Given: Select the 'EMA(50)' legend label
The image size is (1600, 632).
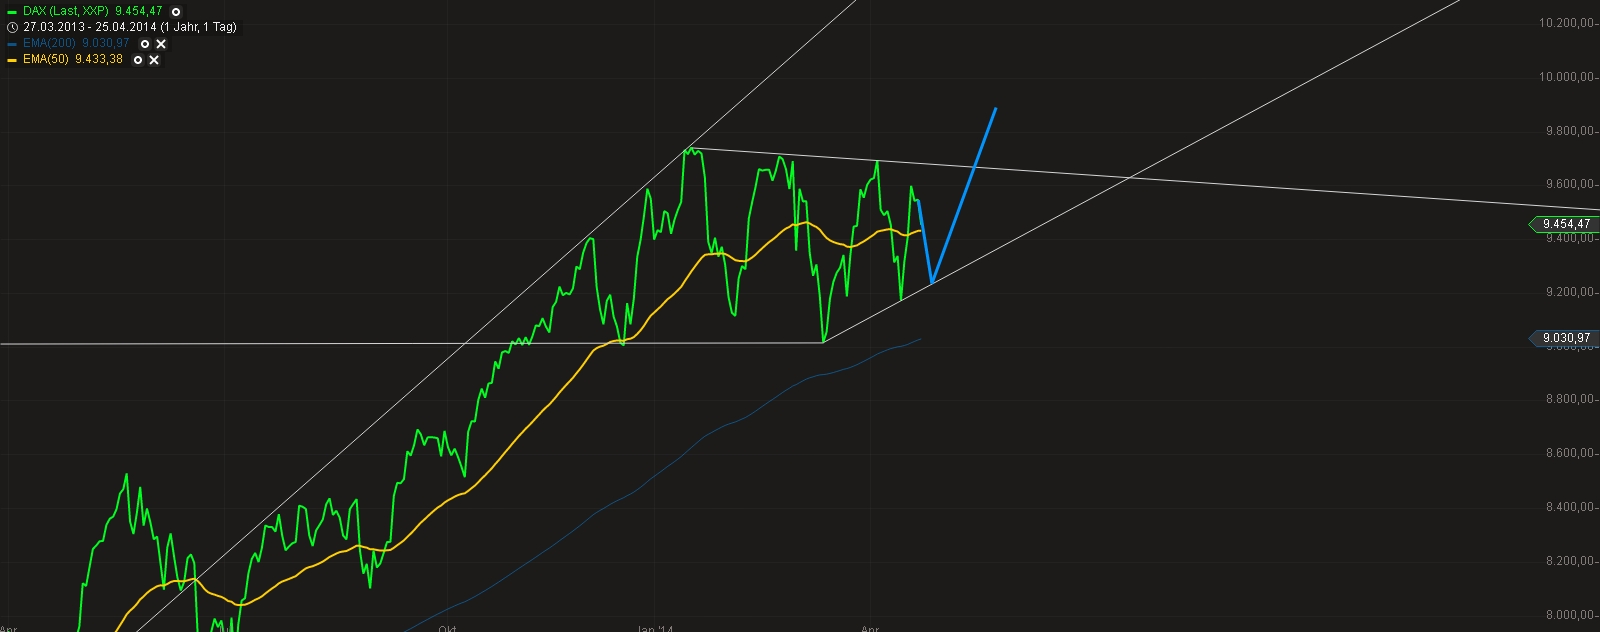Looking at the screenshot, I should coord(44,60).
